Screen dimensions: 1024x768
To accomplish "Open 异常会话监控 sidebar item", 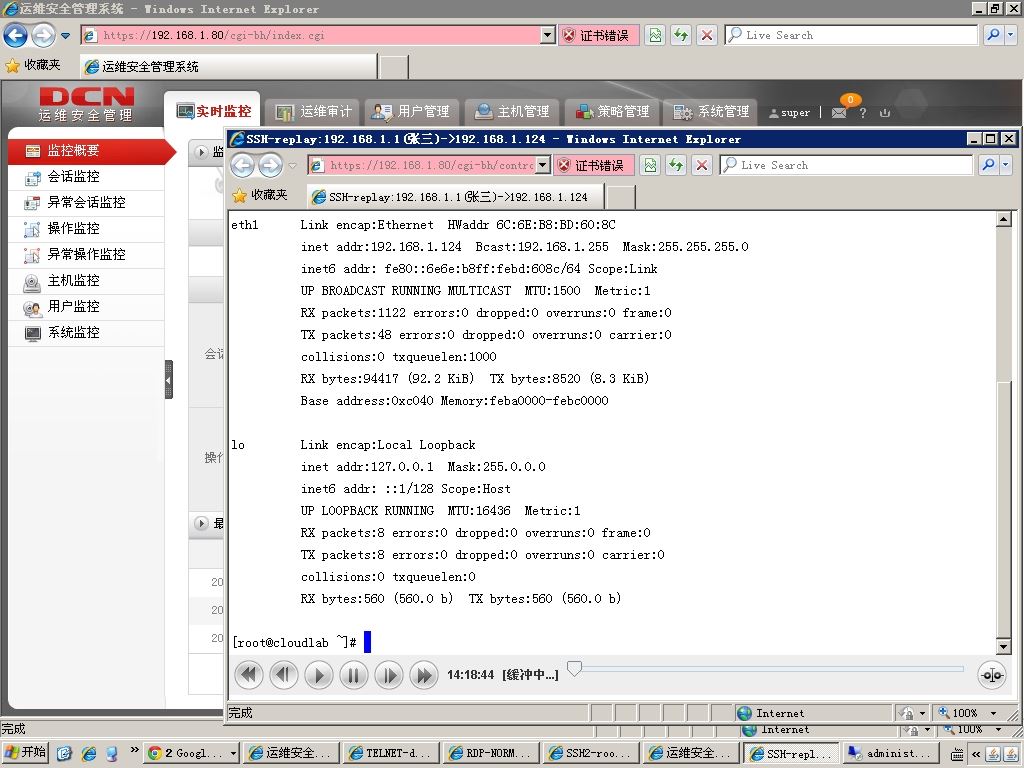I will pos(87,202).
